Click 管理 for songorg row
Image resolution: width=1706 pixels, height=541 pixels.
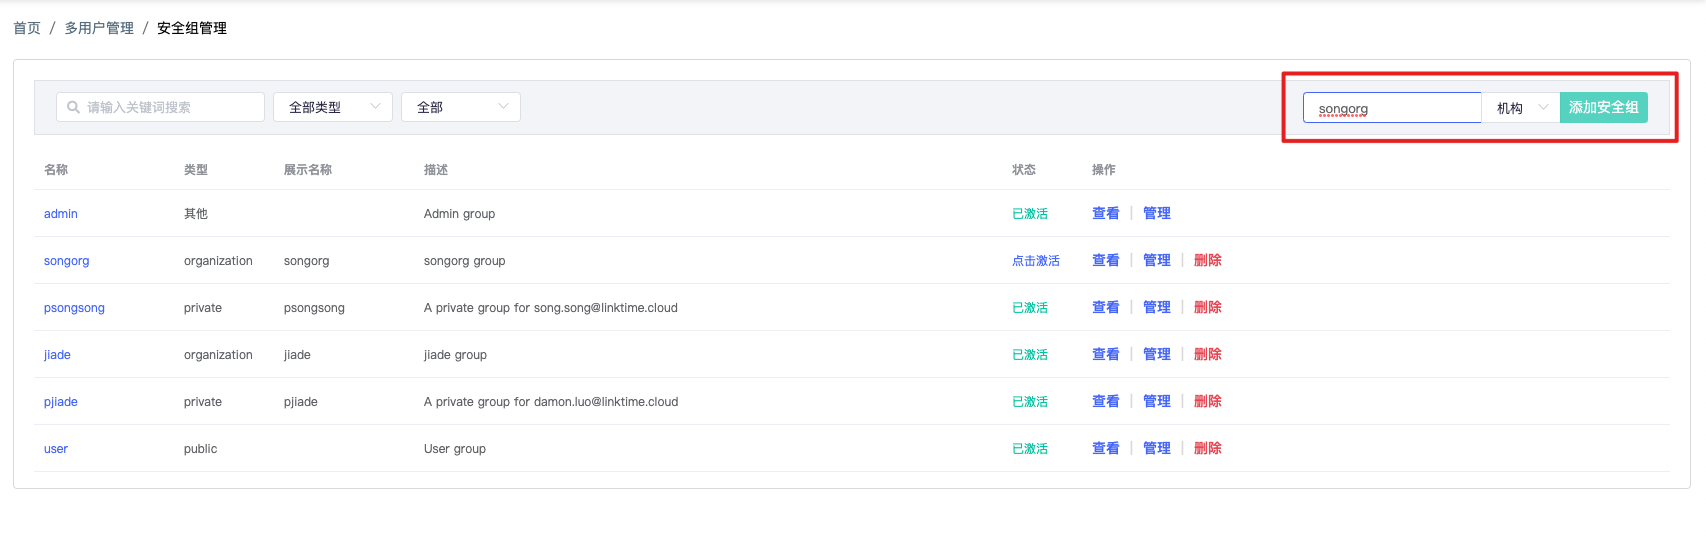(1157, 260)
